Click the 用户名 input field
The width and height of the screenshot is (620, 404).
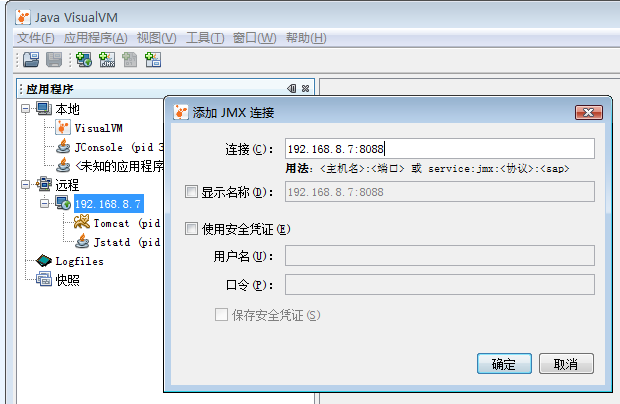click(440, 256)
